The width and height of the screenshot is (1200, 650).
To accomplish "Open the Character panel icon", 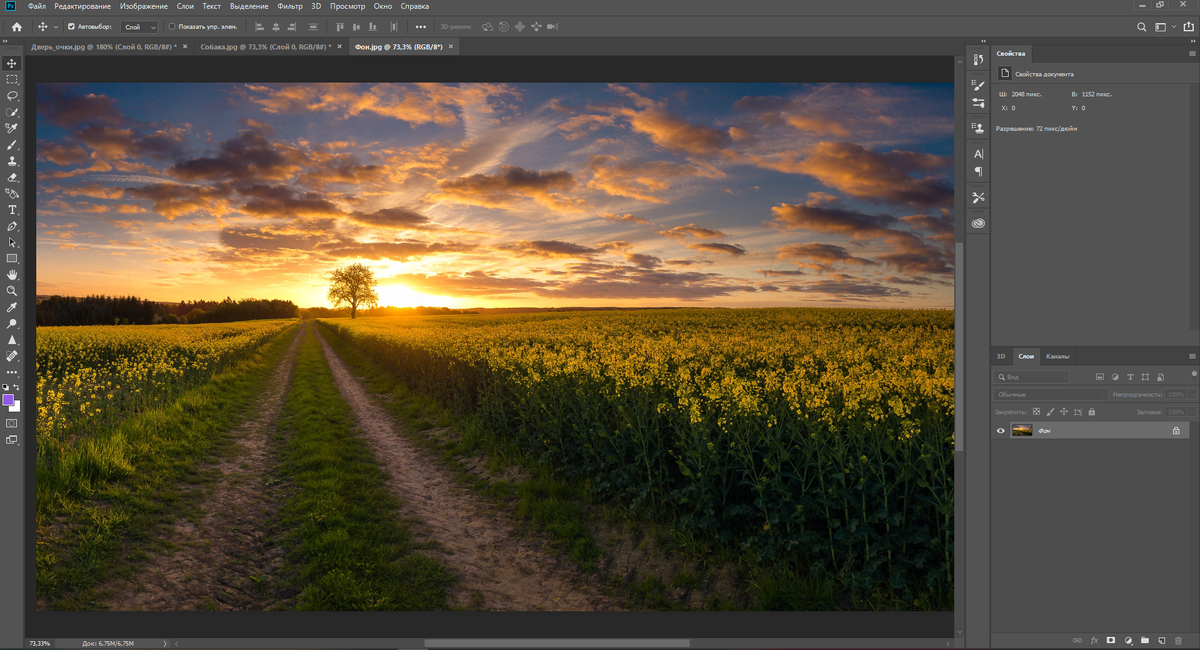I will tap(978, 154).
